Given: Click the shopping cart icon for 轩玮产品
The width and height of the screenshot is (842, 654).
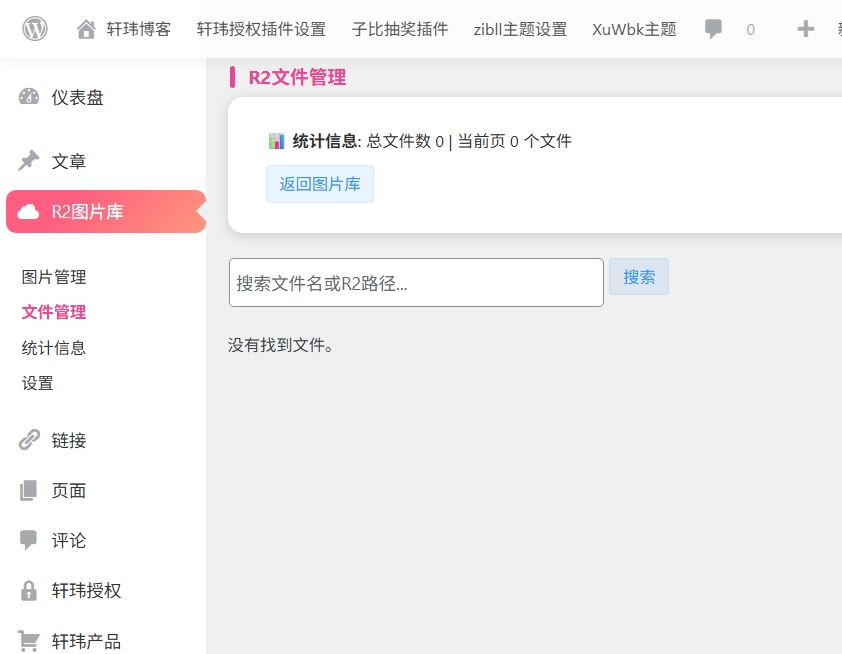Looking at the screenshot, I should [29, 641].
